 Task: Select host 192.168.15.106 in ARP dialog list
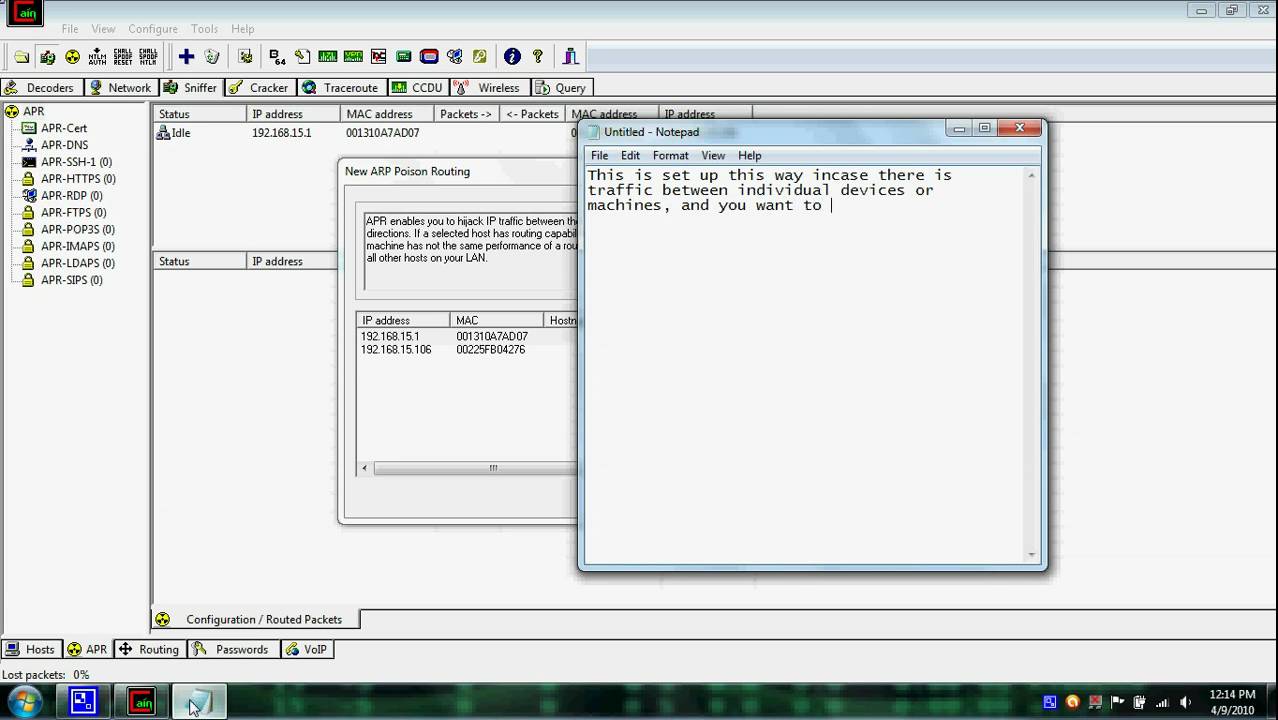point(396,350)
